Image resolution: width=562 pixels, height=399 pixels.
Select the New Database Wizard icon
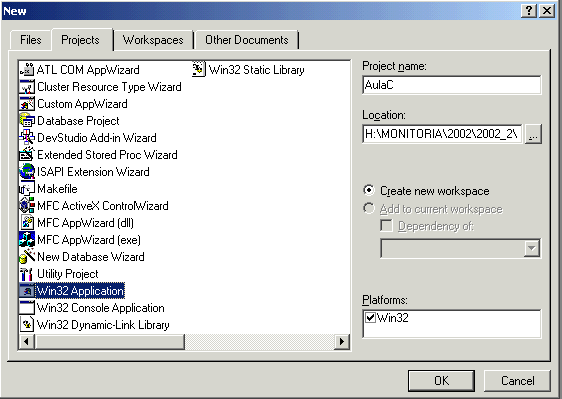pyautogui.click(x=27, y=257)
